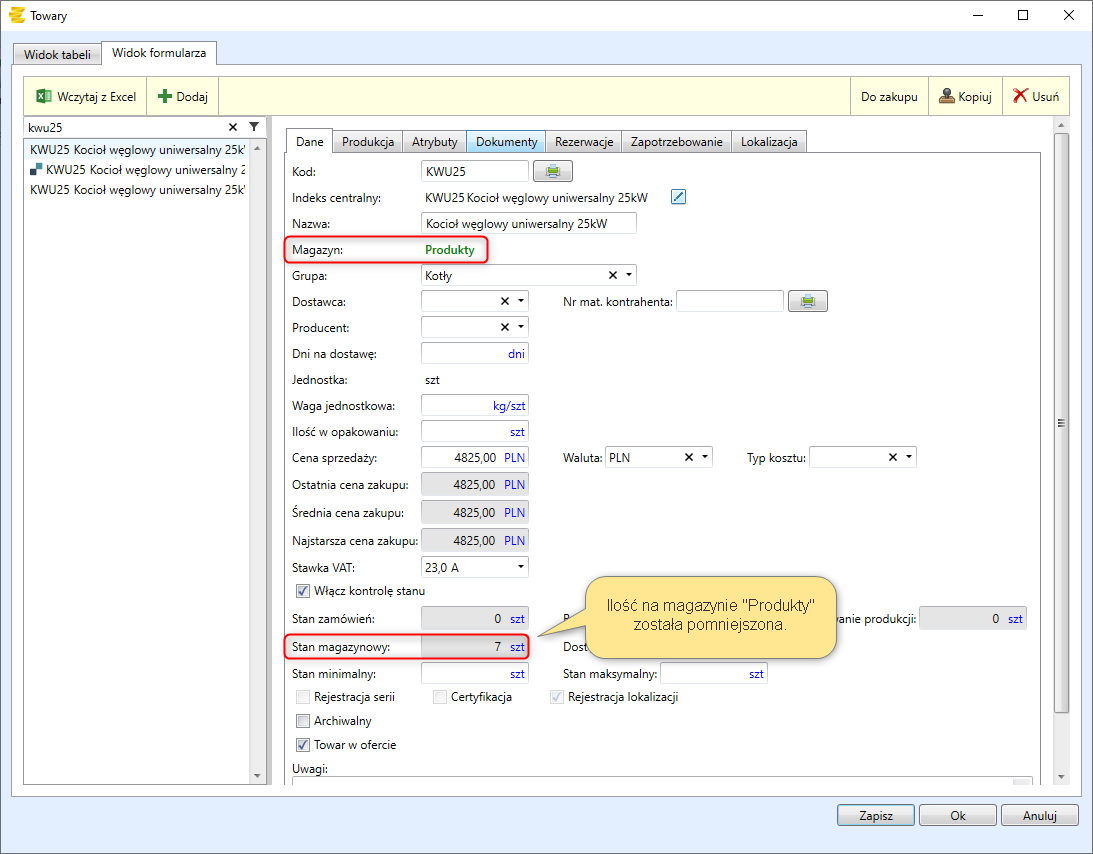Edit Indeks centralny with the pencil icon
The height and width of the screenshot is (854, 1093).
pyautogui.click(x=678, y=197)
